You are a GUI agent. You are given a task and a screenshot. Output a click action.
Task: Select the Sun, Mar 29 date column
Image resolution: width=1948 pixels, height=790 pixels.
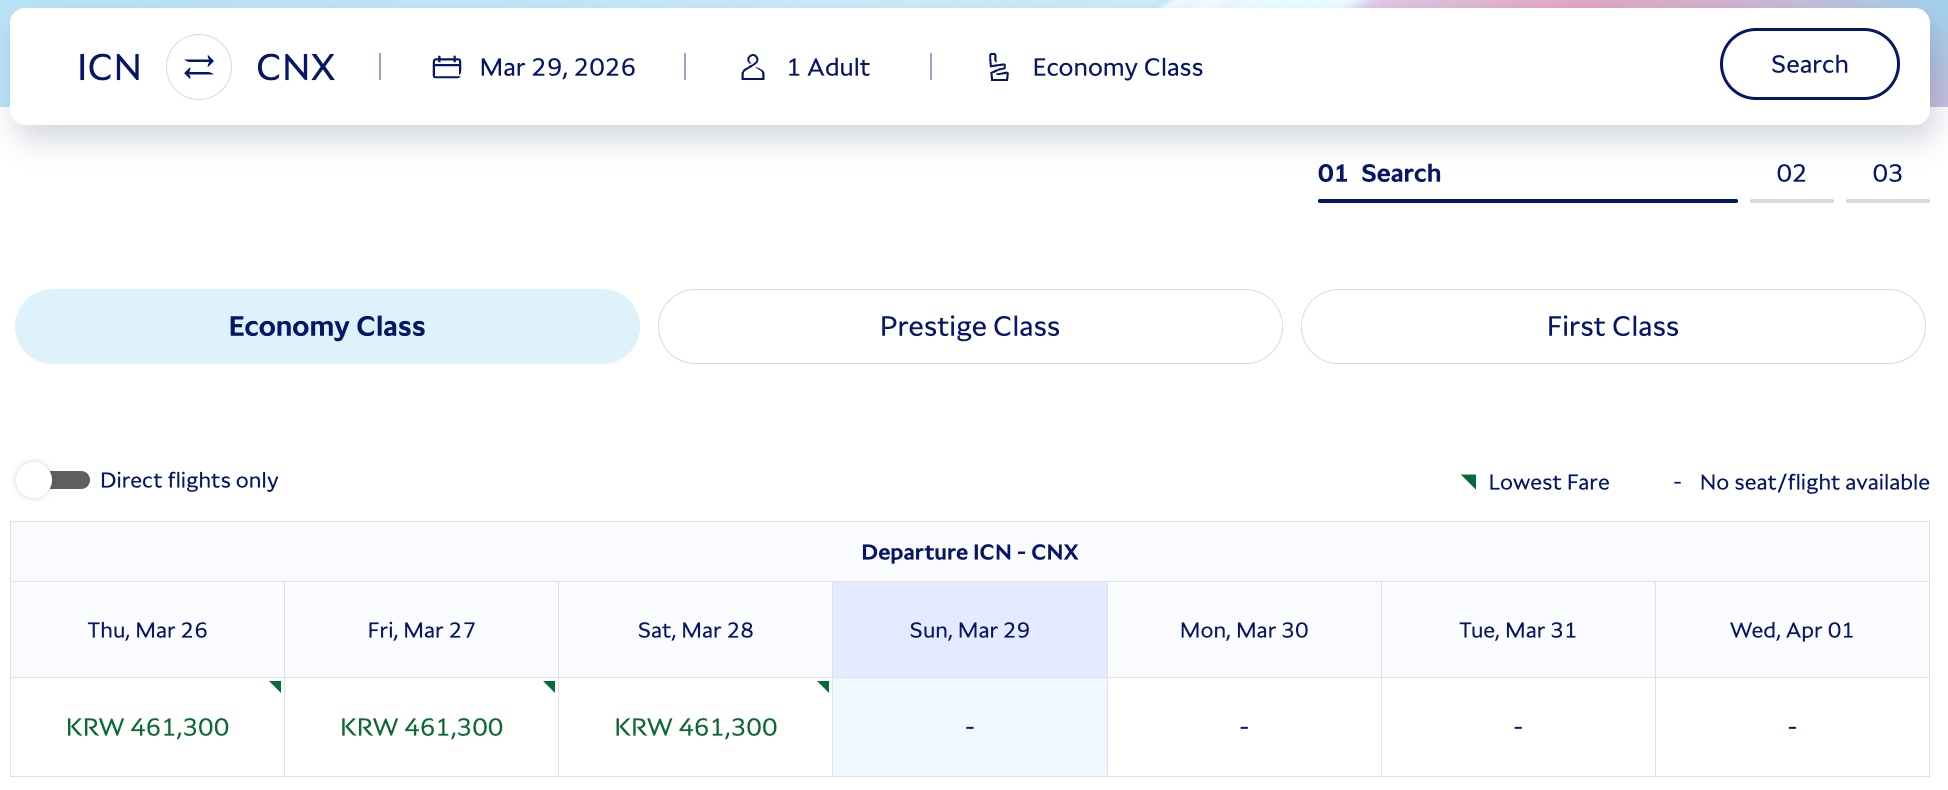coord(969,630)
